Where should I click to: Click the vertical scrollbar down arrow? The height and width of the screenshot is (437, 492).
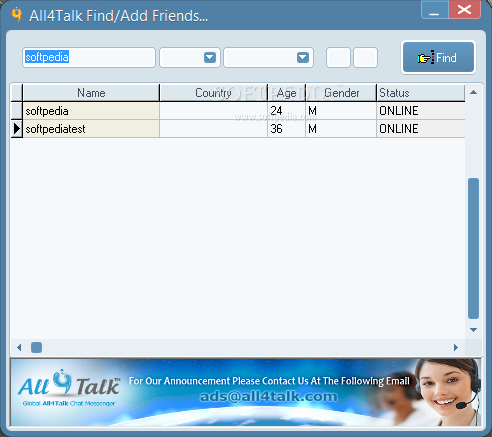click(473, 330)
